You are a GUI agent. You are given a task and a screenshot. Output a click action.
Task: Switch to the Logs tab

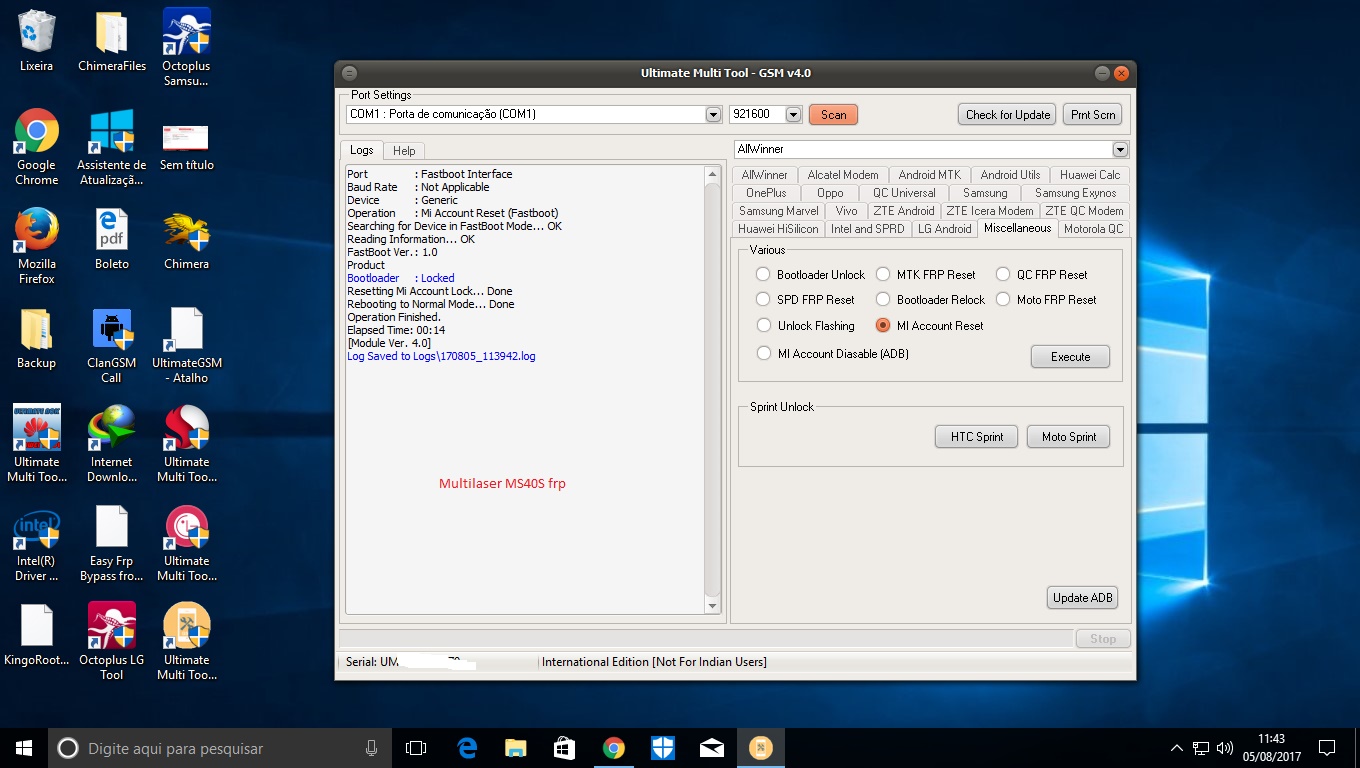coord(362,150)
